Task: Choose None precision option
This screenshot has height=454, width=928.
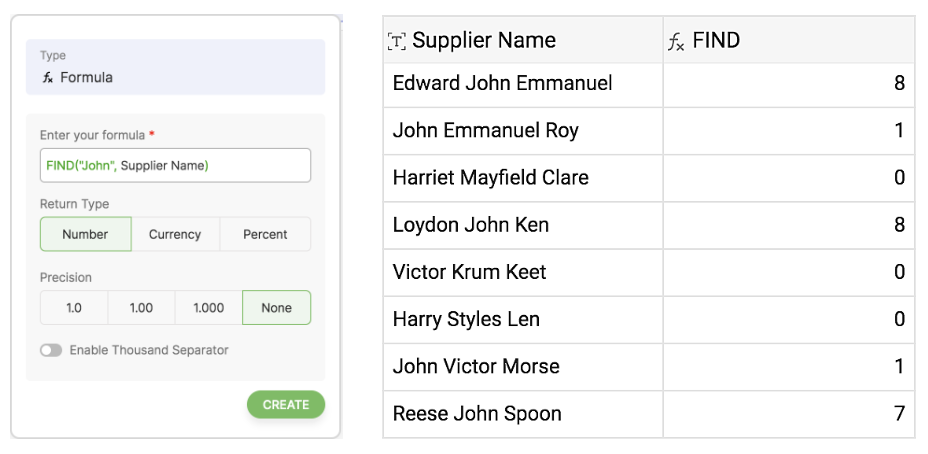Action: coord(276,308)
